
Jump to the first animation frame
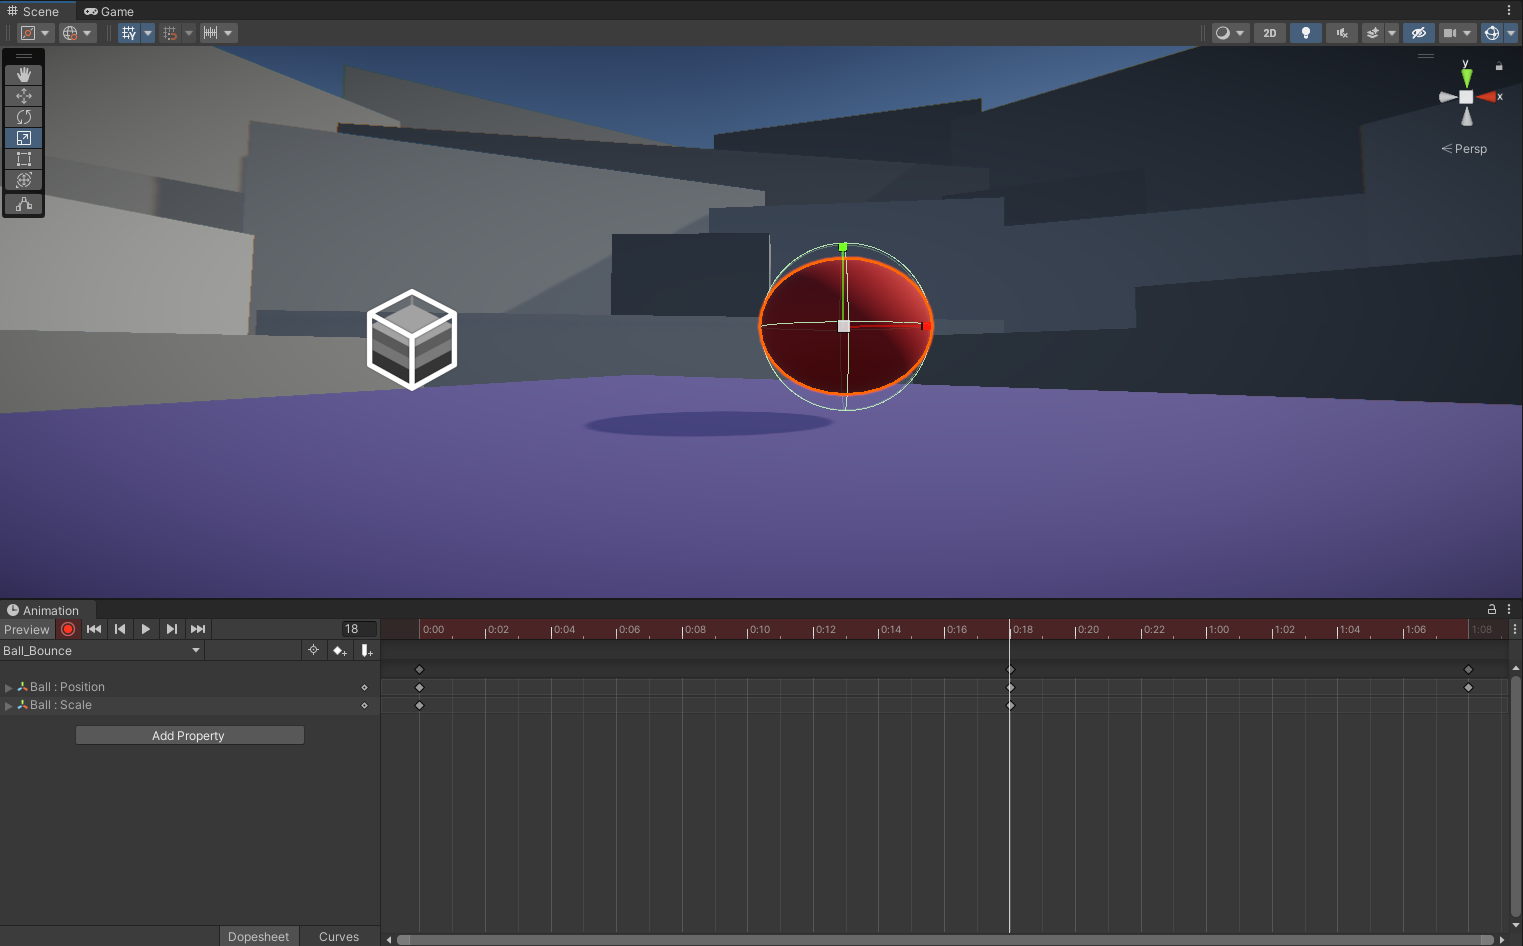coord(94,629)
